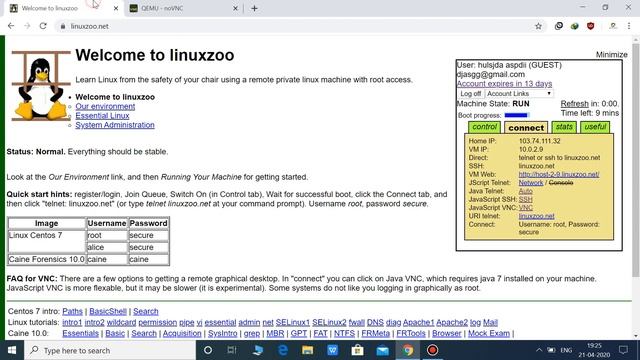Image resolution: width=640 pixels, height=360 pixels.
Task: Open the Caine Essentials link
Action: pyautogui.click(x=80, y=333)
